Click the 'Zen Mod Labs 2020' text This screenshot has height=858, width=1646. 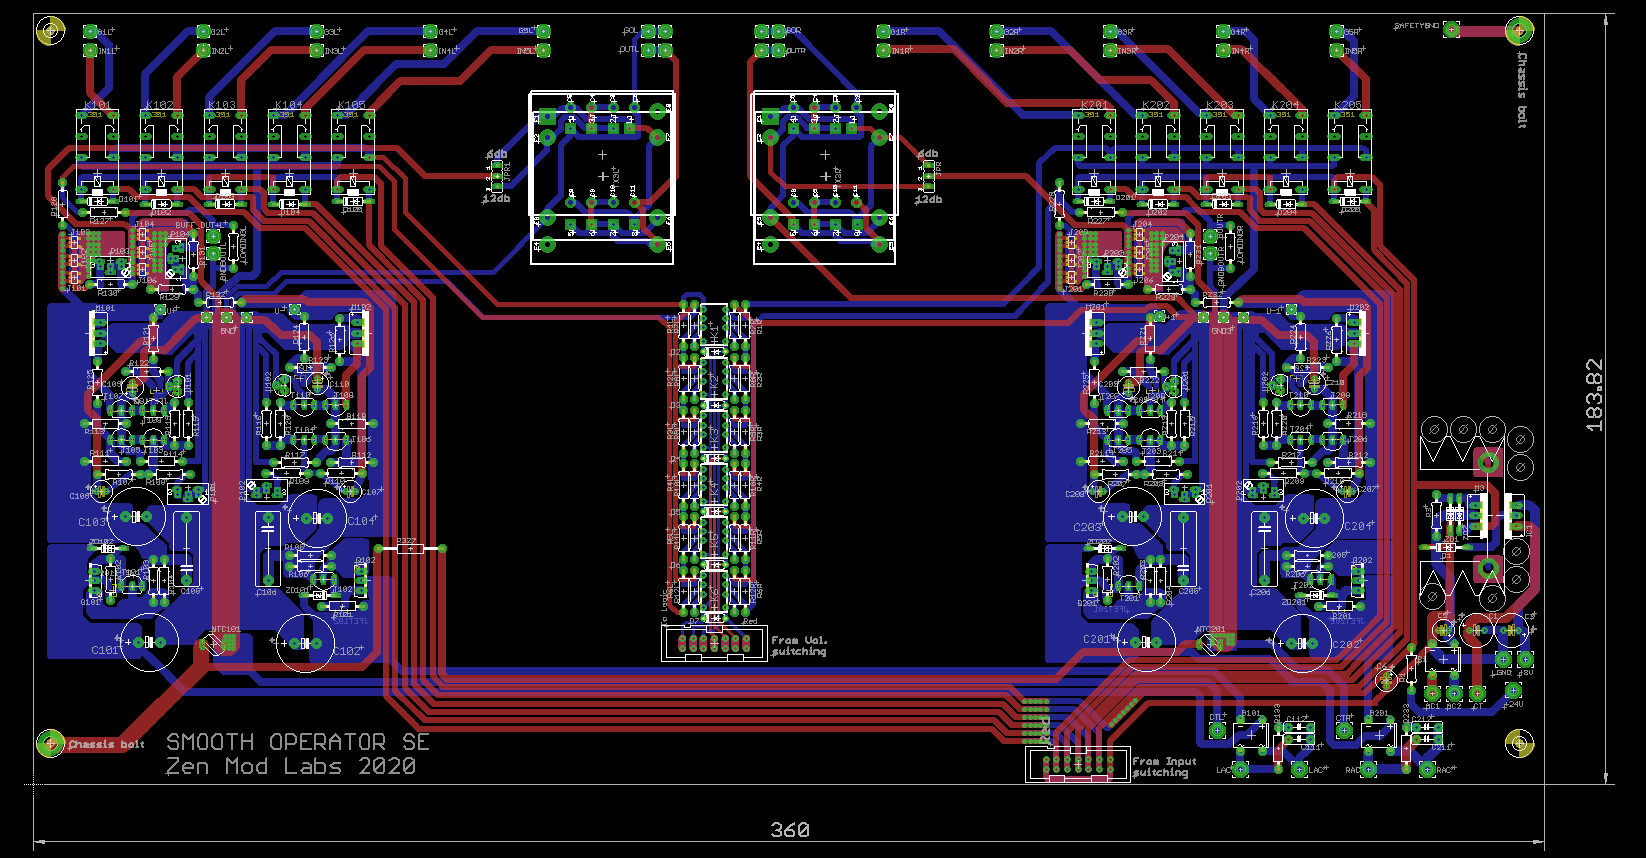(291, 767)
